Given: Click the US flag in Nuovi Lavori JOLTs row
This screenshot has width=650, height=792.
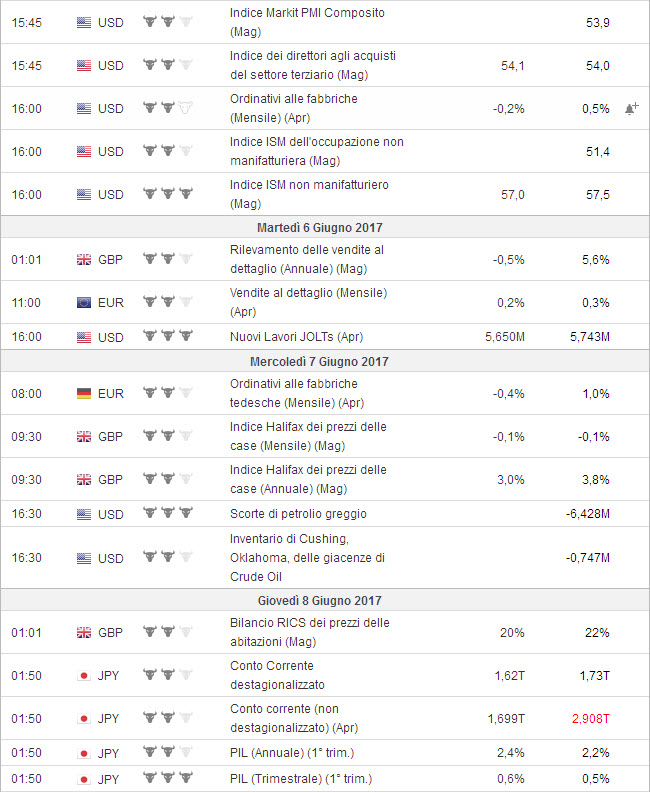Looking at the screenshot, I should (84, 336).
